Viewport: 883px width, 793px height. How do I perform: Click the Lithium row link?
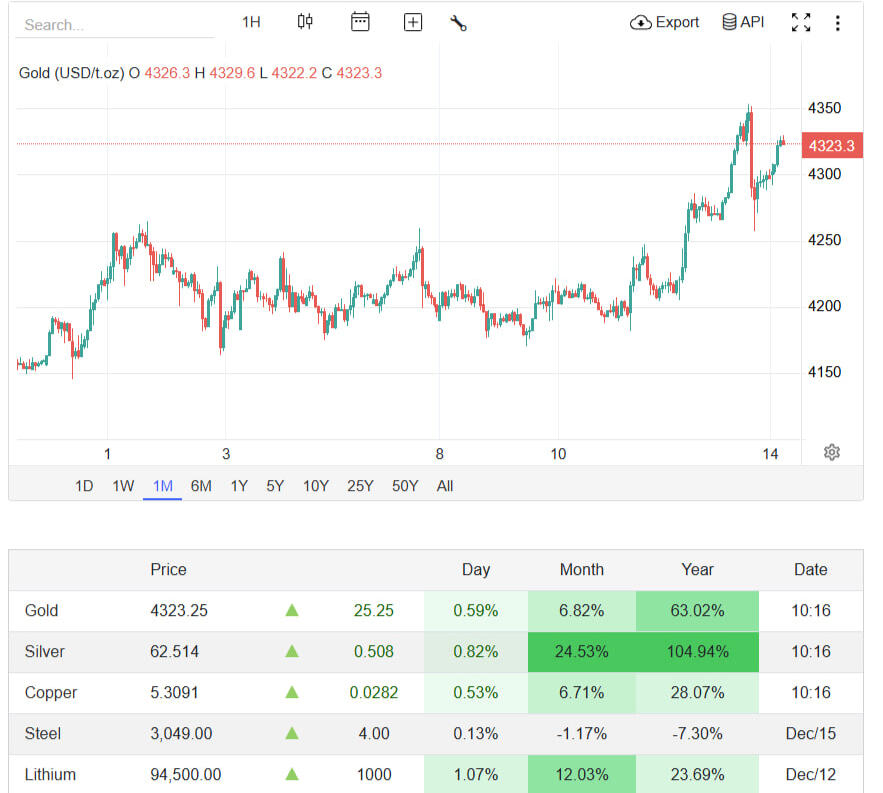pos(50,774)
